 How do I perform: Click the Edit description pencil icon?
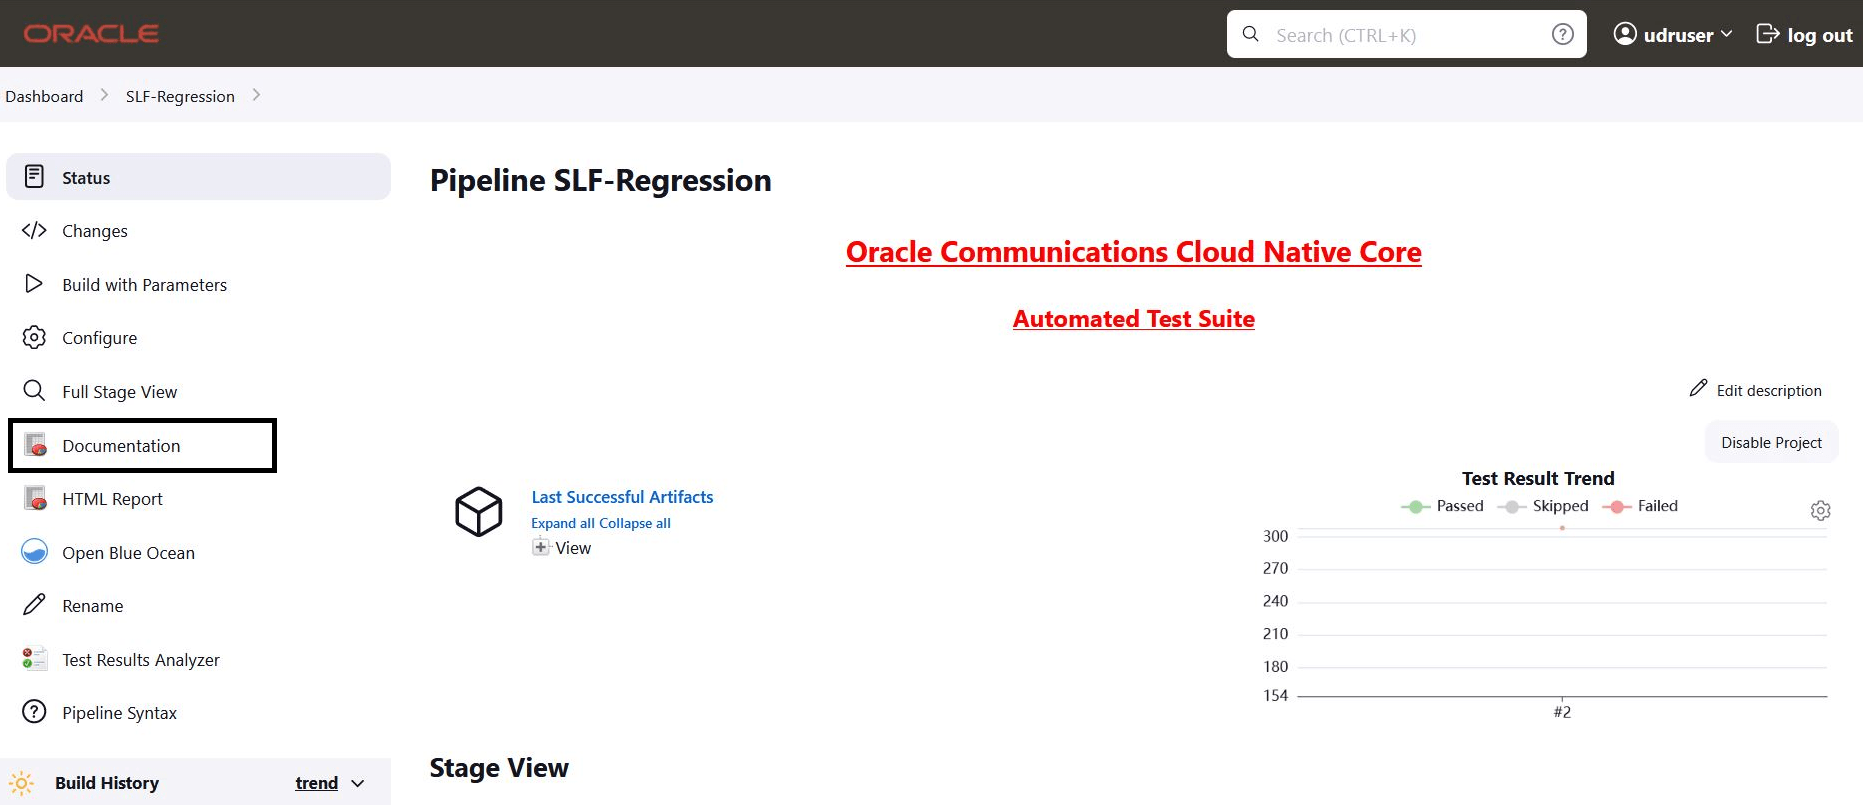pyautogui.click(x=1698, y=388)
